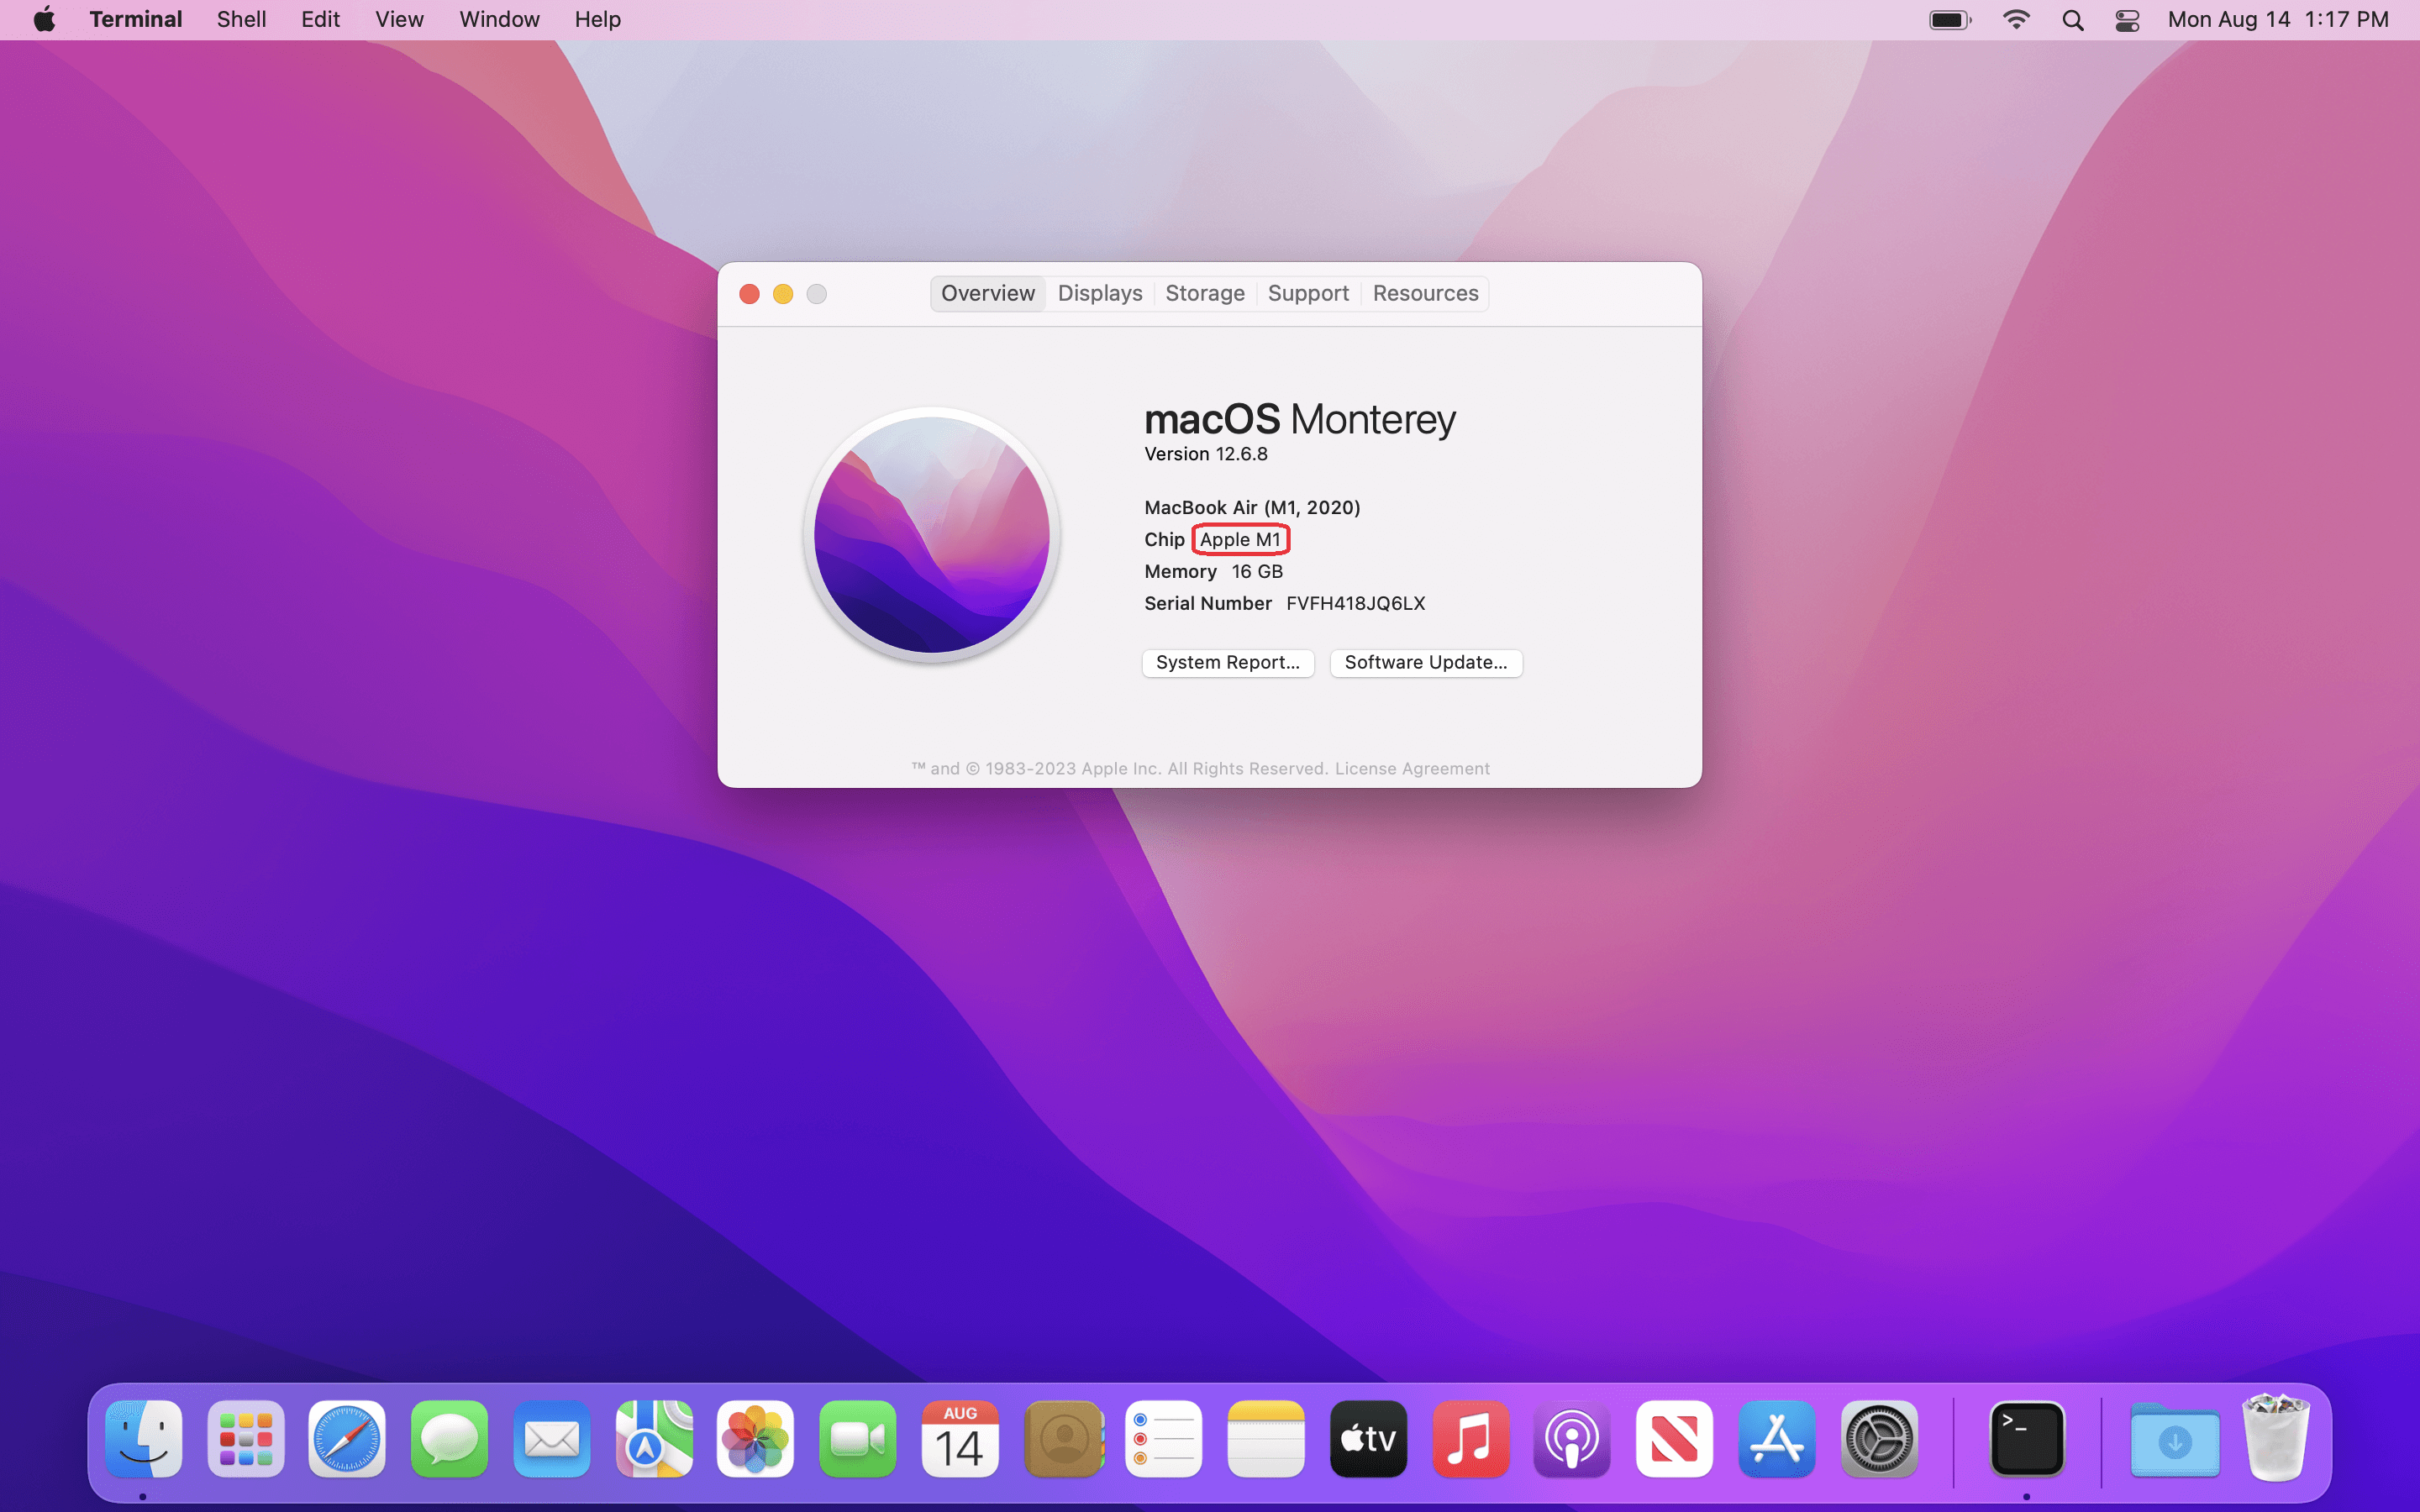Open the Photos app icon
The height and width of the screenshot is (1512, 2420).
[755, 1440]
